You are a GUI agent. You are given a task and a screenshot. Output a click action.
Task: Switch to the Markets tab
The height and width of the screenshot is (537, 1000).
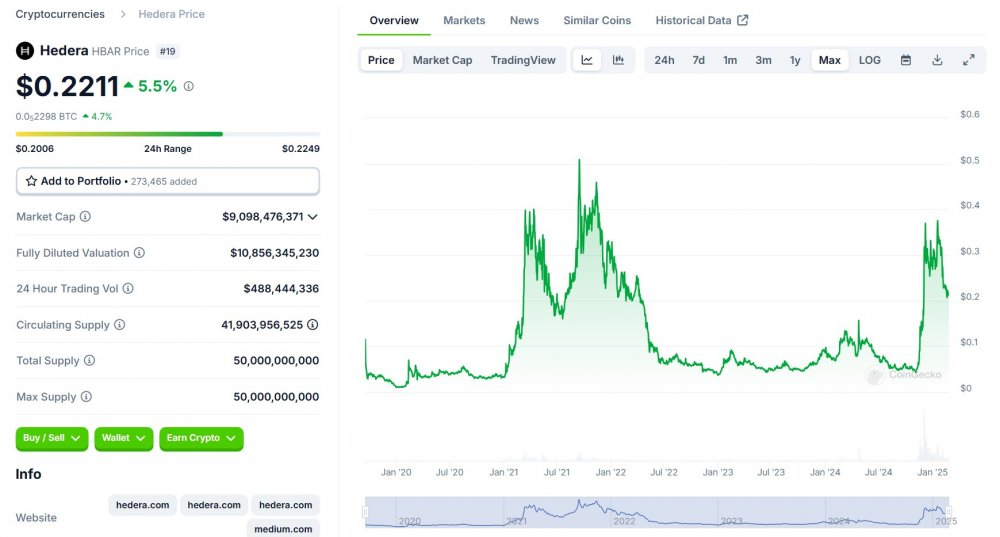(464, 20)
